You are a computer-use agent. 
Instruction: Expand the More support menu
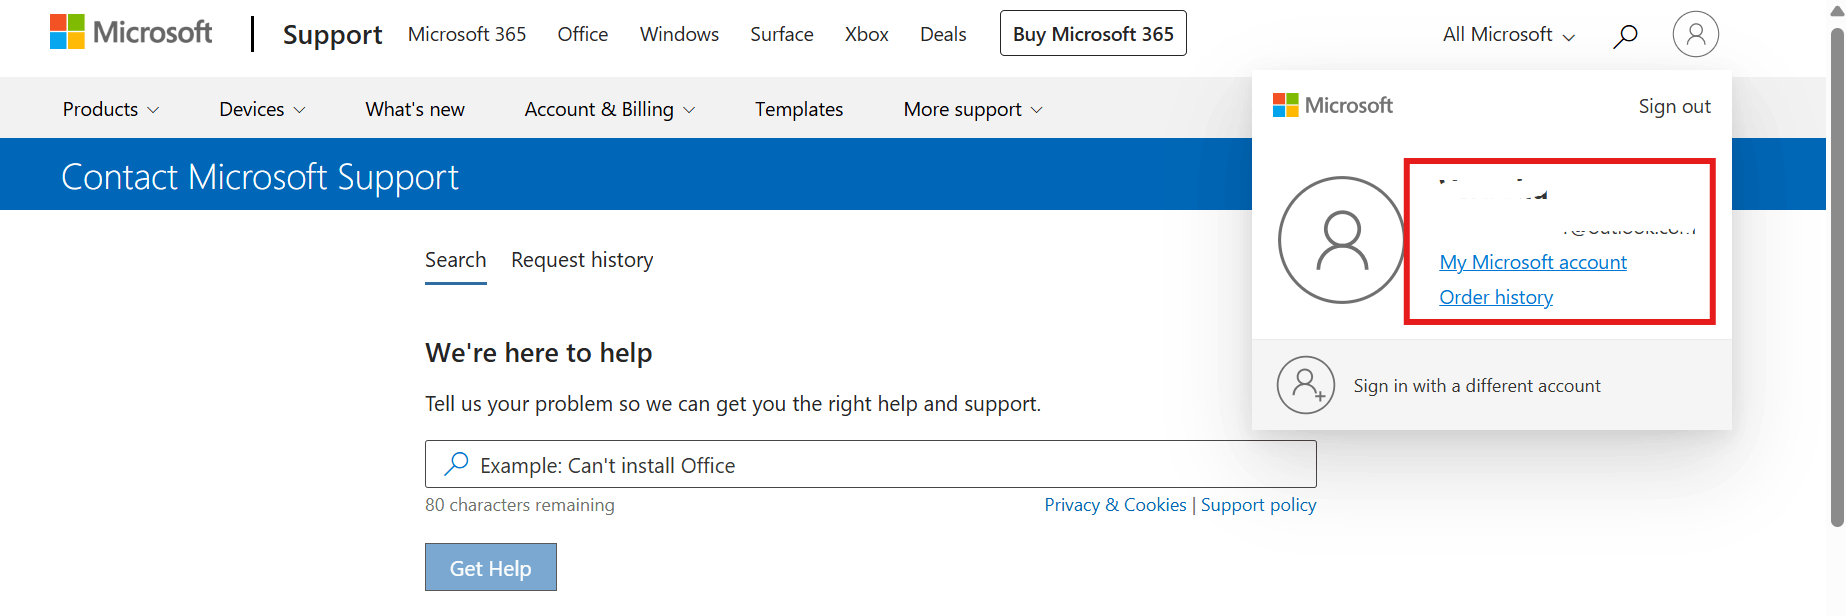pos(973,109)
